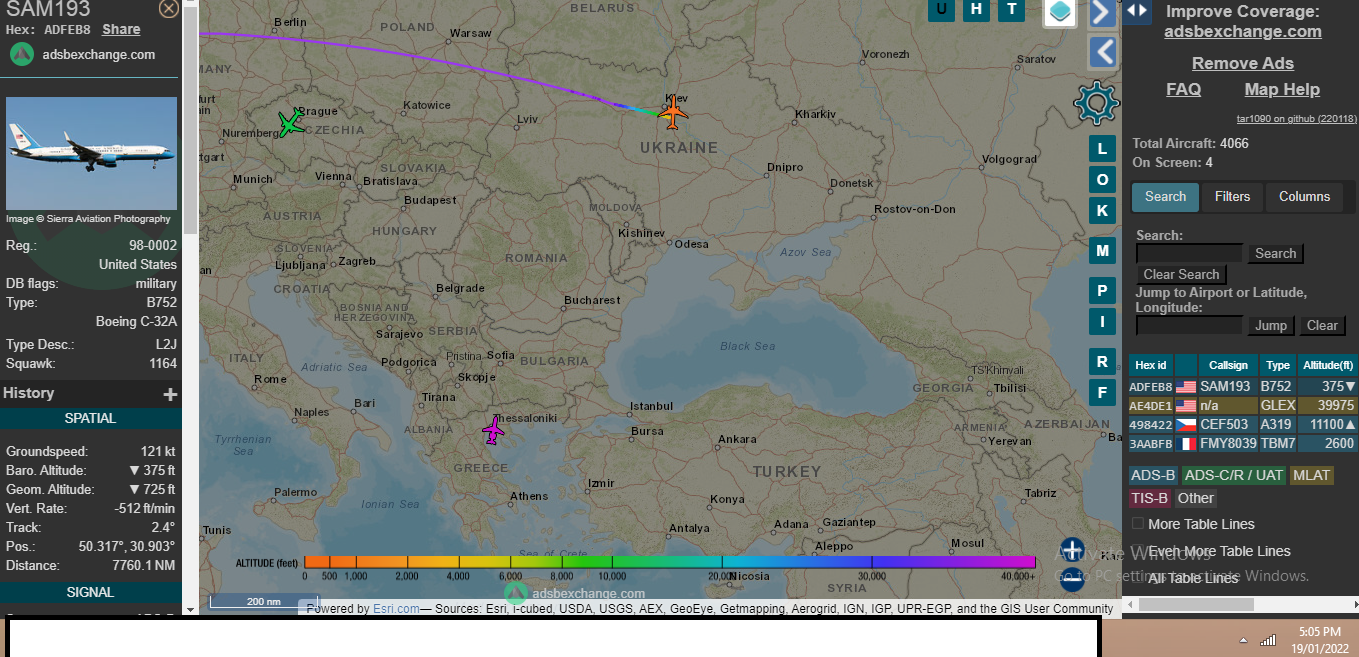Select the FMY8039 TBM7 row in table
This screenshot has width=1359, height=657.
1243,443
